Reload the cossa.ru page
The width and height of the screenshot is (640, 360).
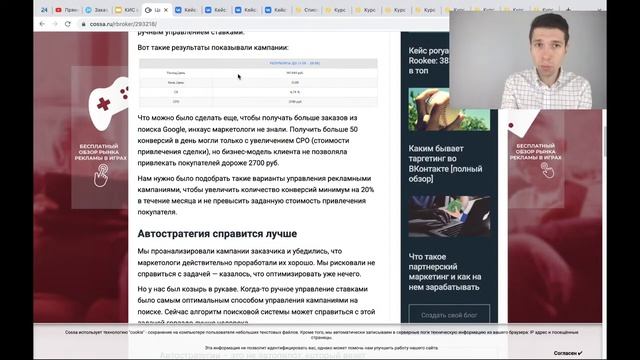click(x=68, y=24)
